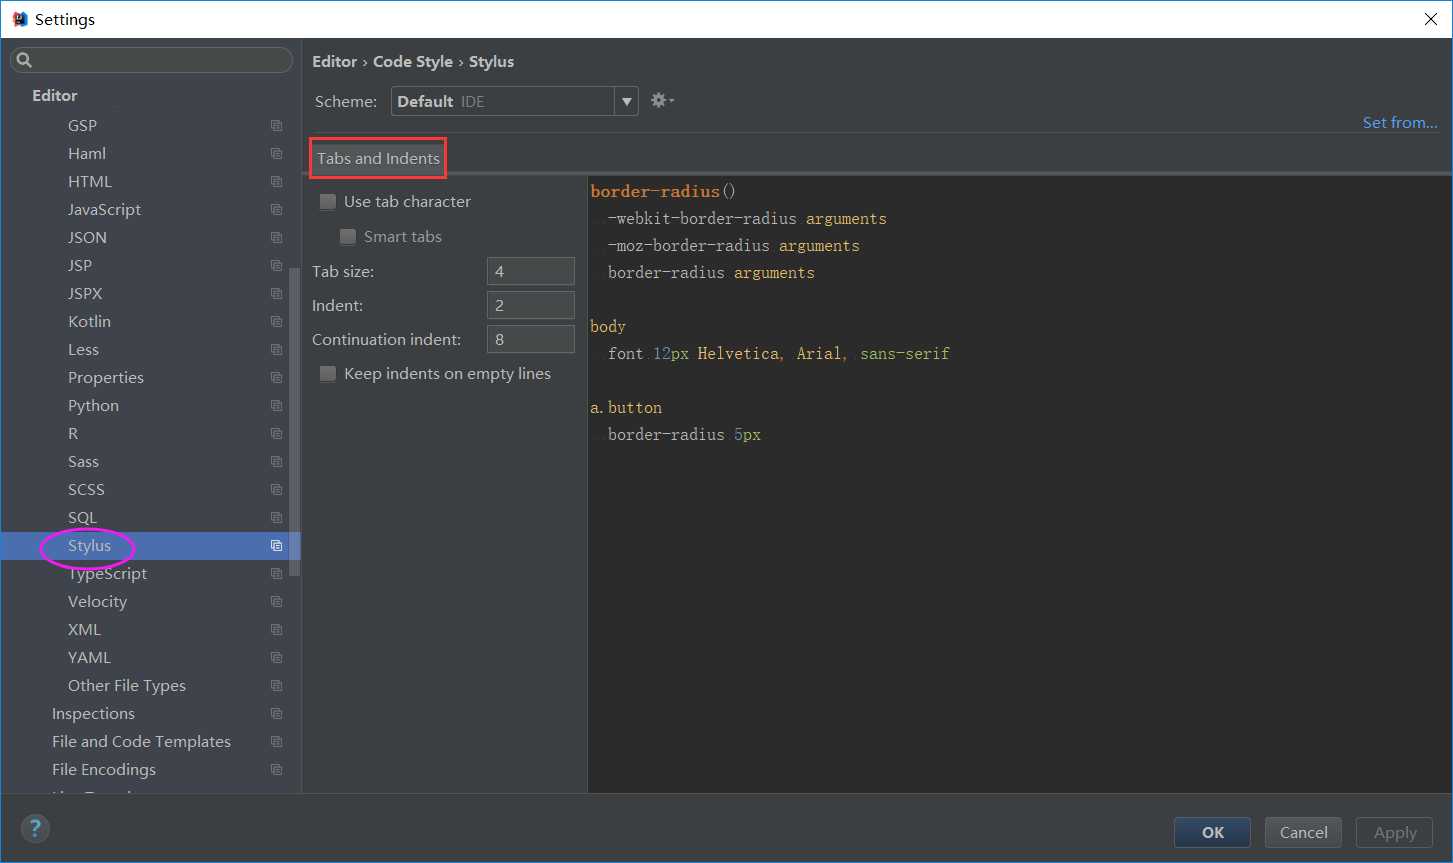The height and width of the screenshot is (863, 1453).
Task: Click the copy-settings icon beside GSP
Action: (276, 126)
